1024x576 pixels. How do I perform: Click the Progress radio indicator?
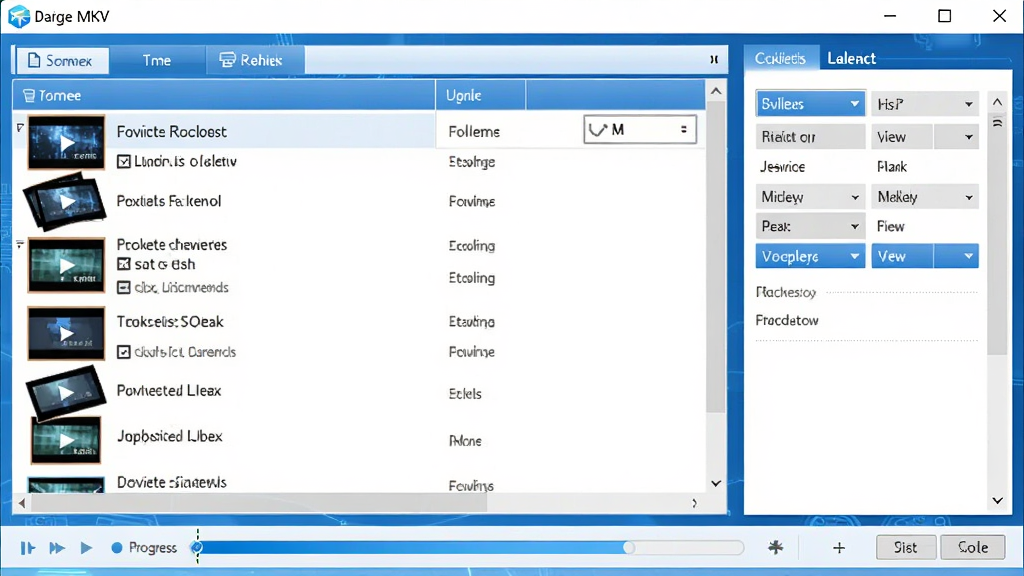[117, 548]
